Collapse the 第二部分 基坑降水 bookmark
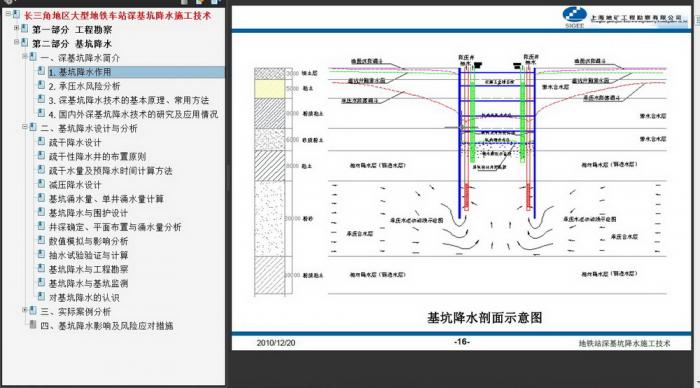 tap(16, 42)
